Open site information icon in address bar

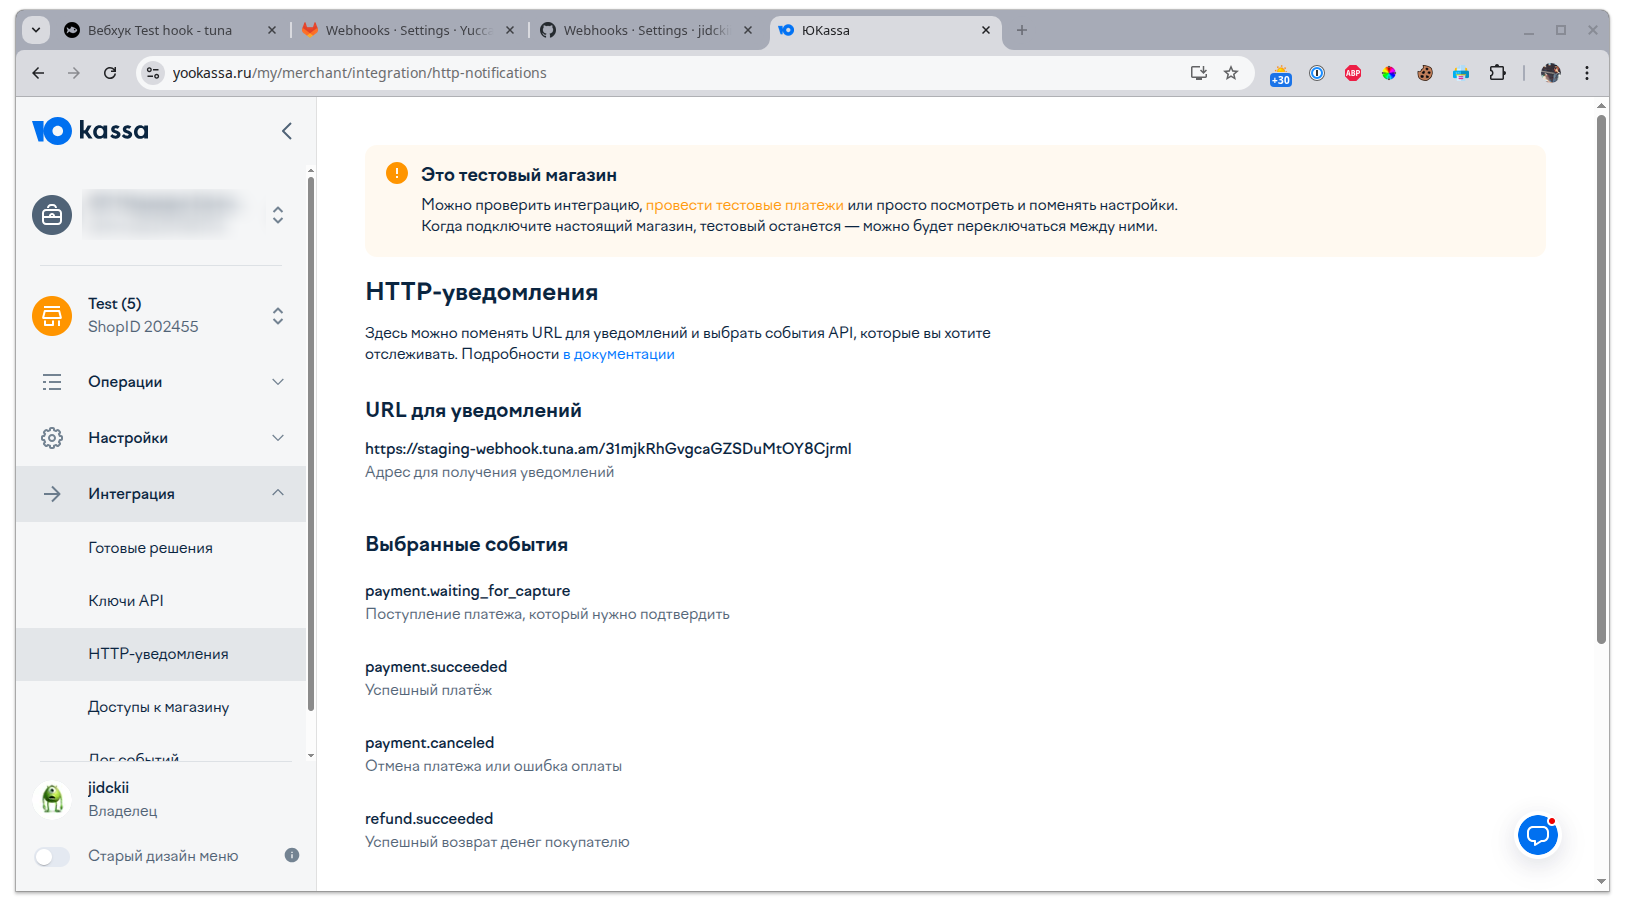153,73
